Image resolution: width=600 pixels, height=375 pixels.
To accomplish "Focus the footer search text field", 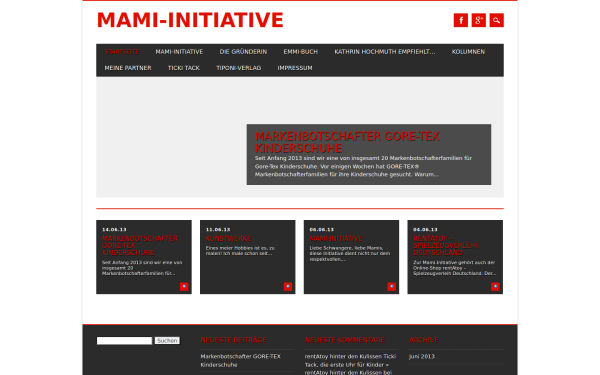I will tap(124, 340).
